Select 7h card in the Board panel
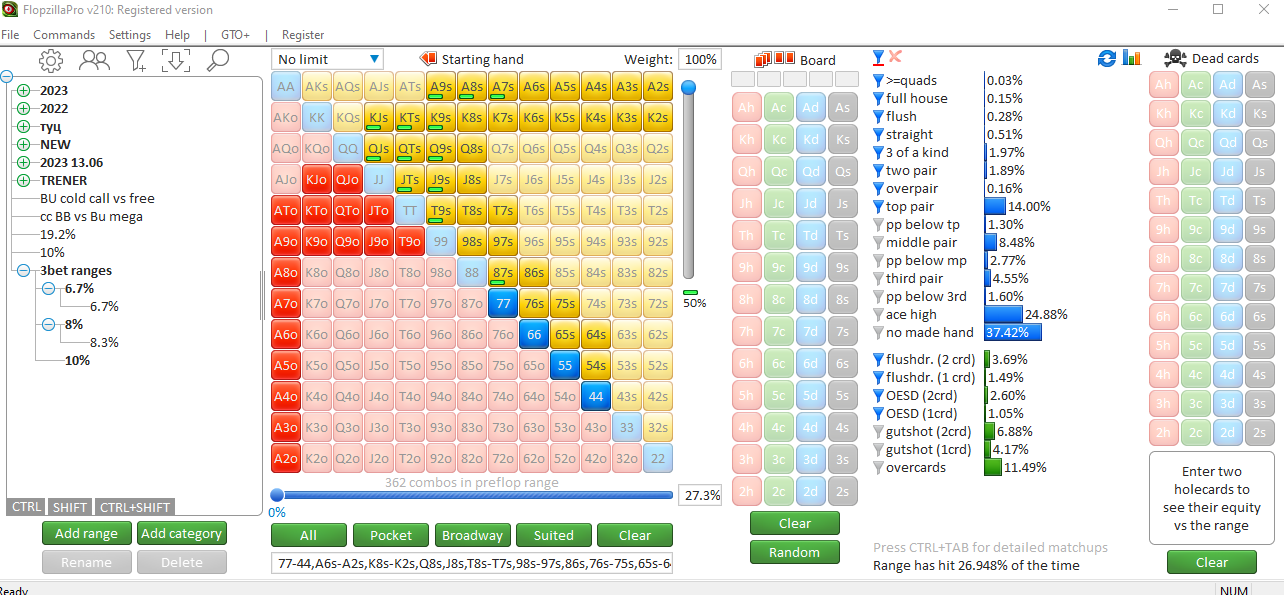1284x595 pixels. tap(745, 332)
